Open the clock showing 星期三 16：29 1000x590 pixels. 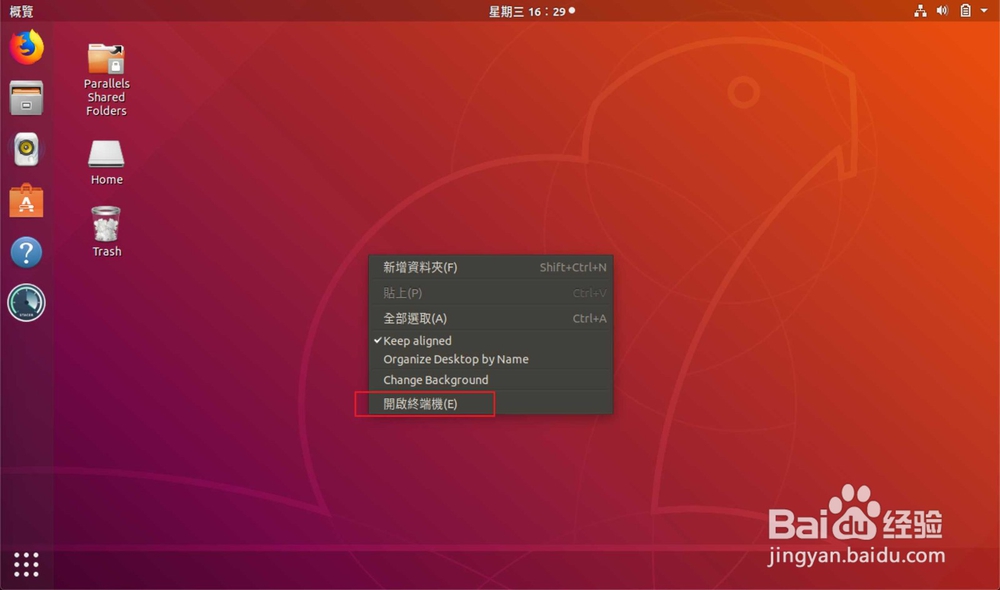click(531, 11)
